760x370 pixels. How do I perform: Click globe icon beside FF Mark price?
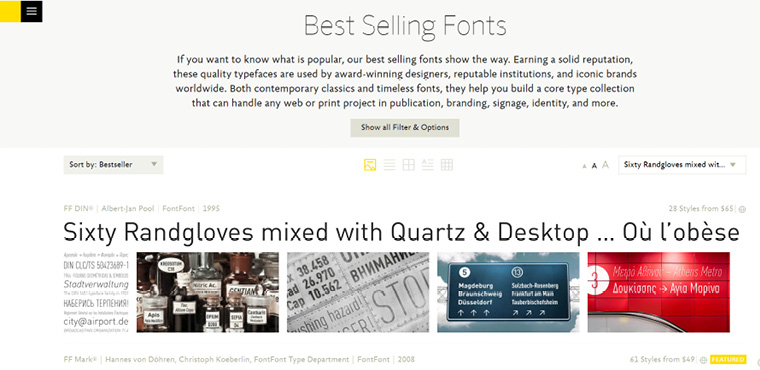(703, 360)
